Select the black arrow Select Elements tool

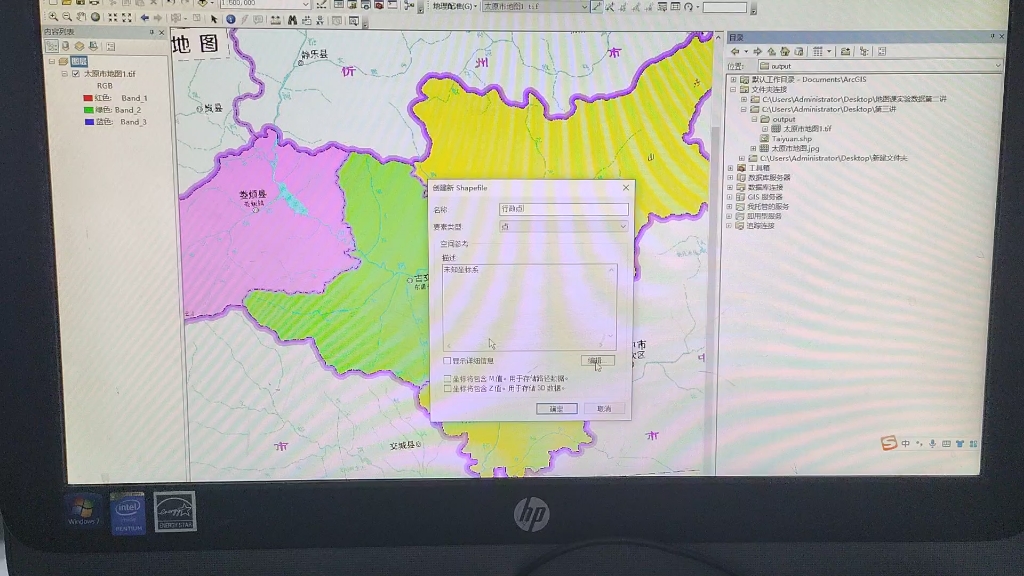pyautogui.click(x=213, y=18)
